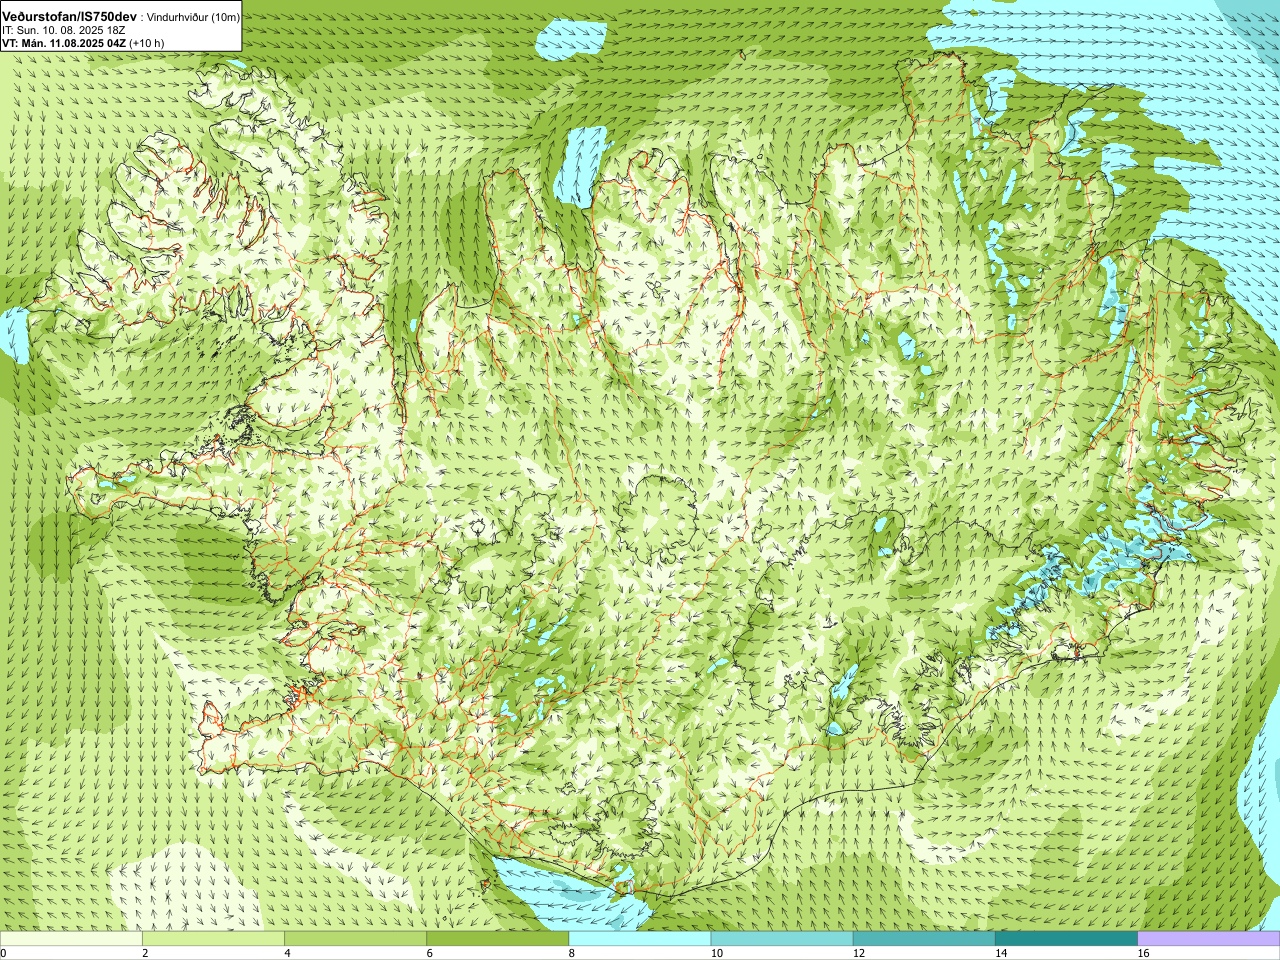Click the 'Veðurstofan/IS750dev' title text
The height and width of the screenshot is (960, 1280).
coord(69,17)
